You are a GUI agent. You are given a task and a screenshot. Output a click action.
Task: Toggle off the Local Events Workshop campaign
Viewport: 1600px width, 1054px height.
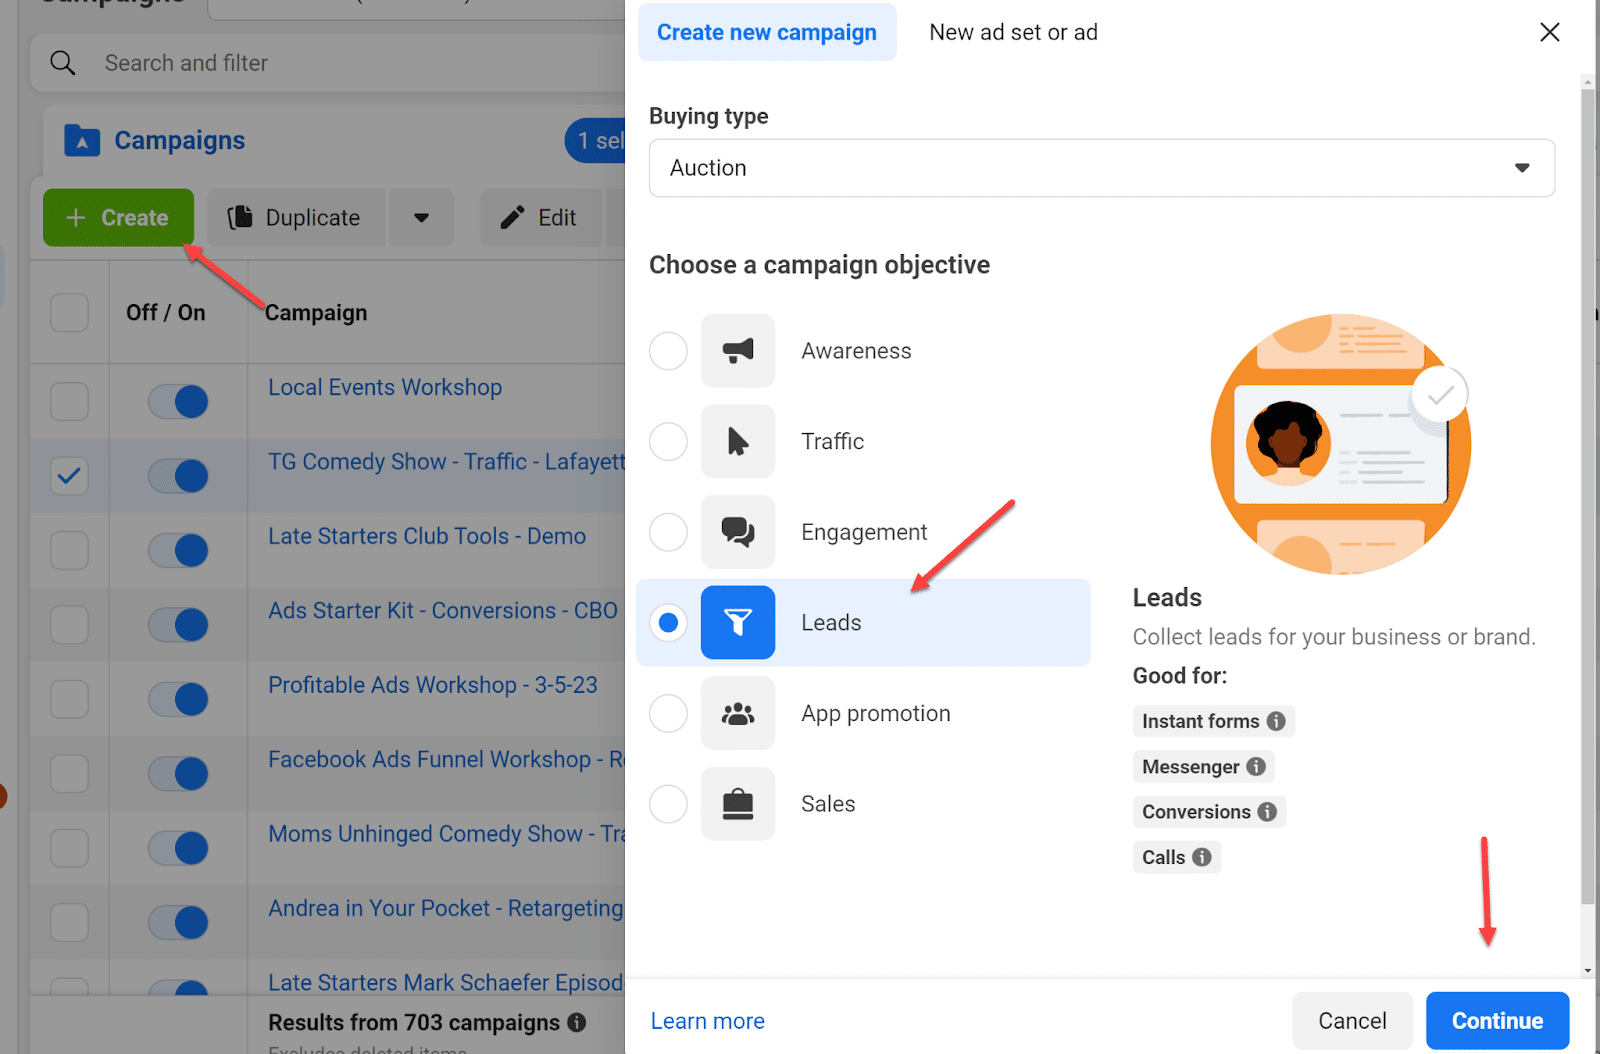point(179,401)
